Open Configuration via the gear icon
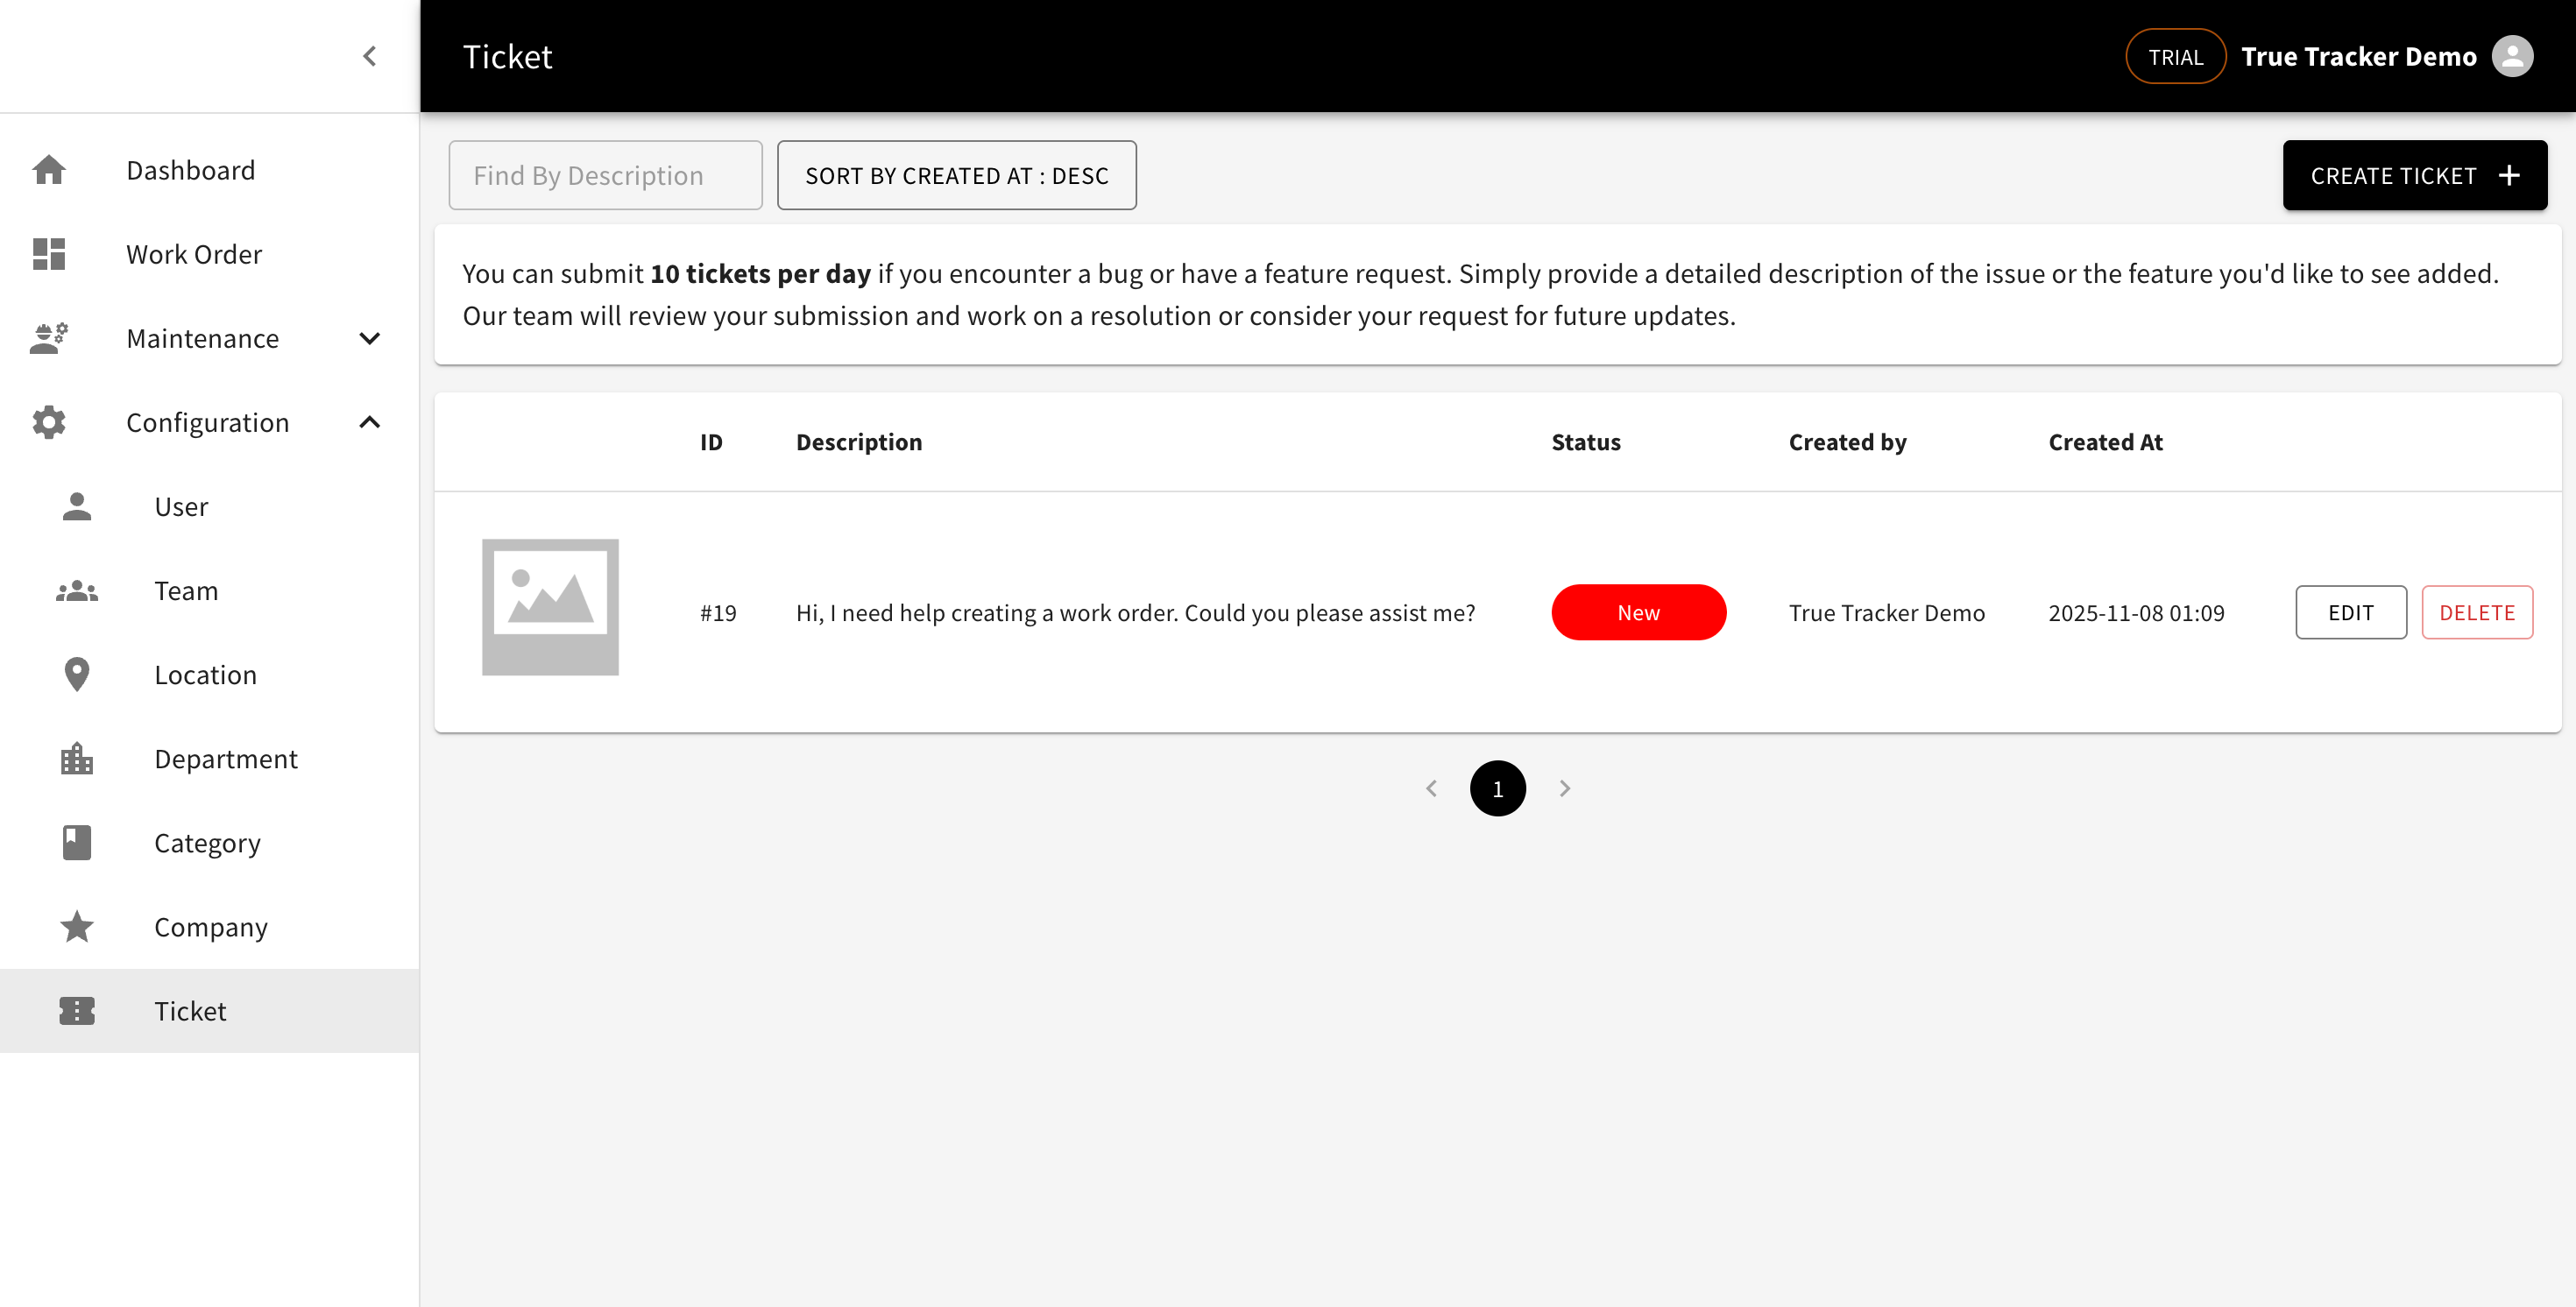Image resolution: width=2576 pixels, height=1307 pixels. [50, 422]
